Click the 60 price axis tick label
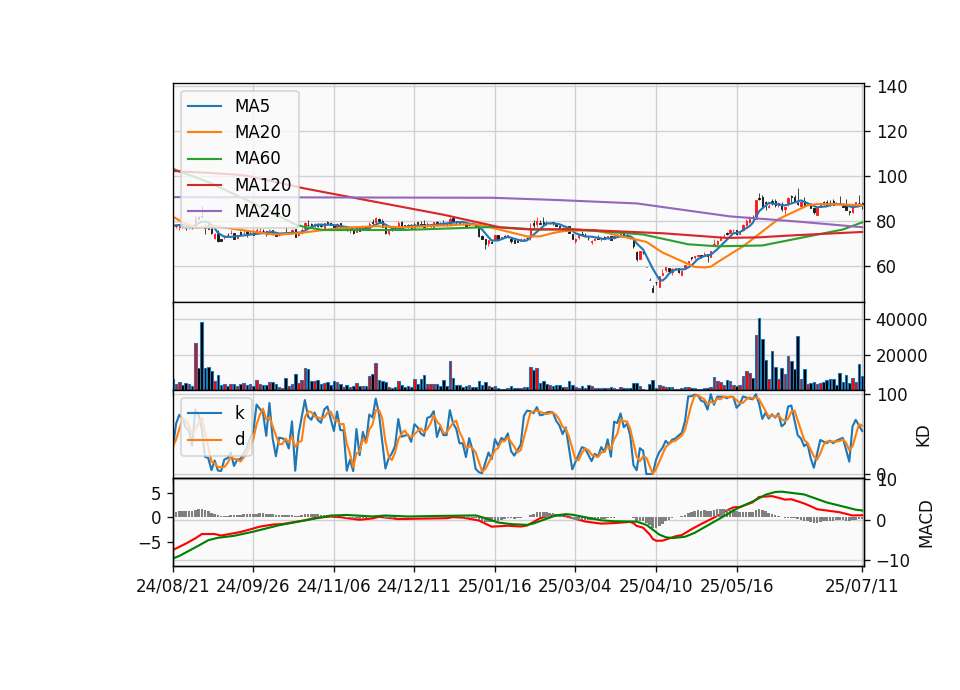 click(887, 267)
